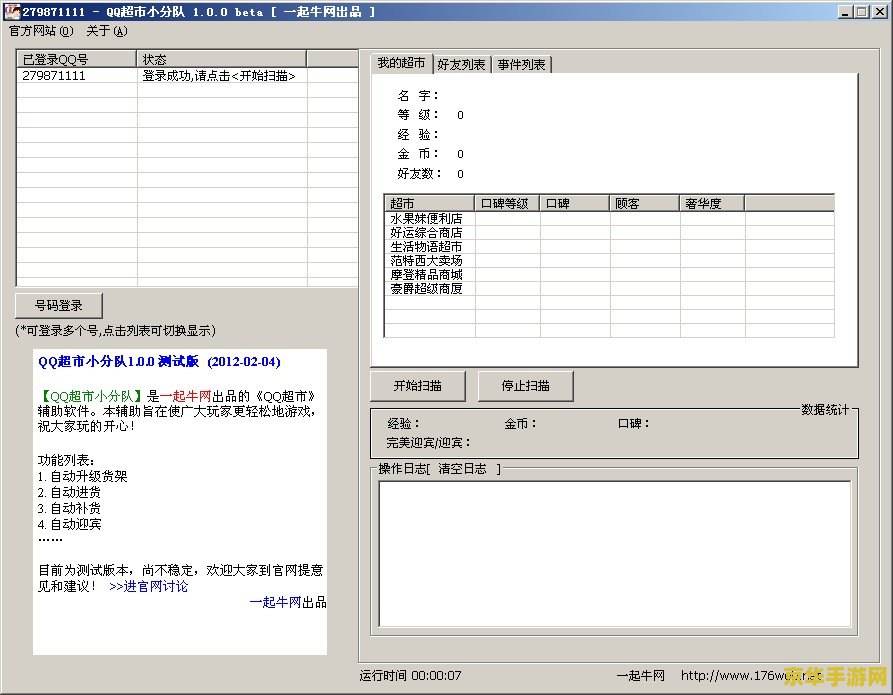Open the >>进官网讨论 link
Screen dimensions: 893x695
tap(148, 586)
